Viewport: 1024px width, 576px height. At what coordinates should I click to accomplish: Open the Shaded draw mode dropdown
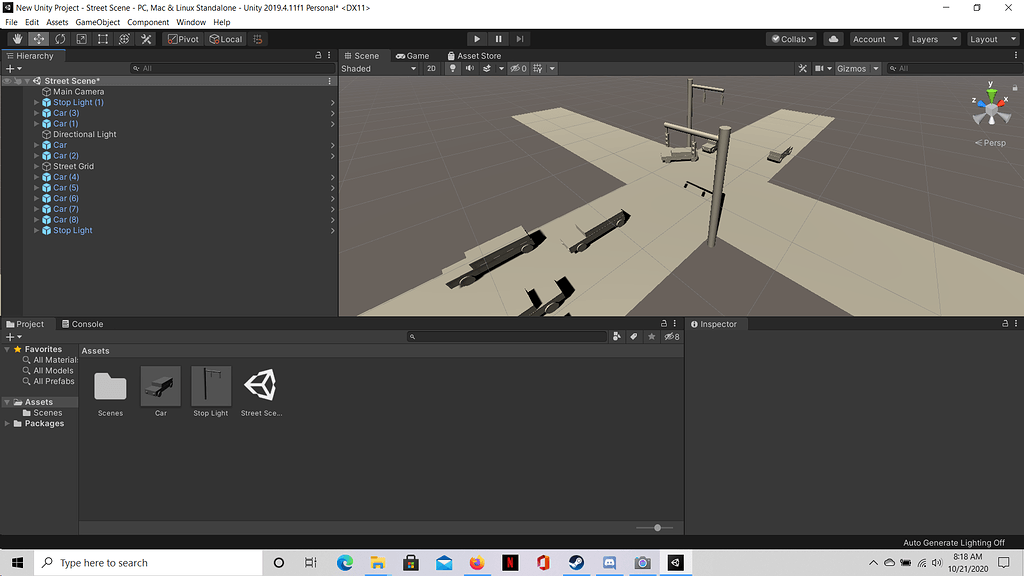click(x=378, y=68)
